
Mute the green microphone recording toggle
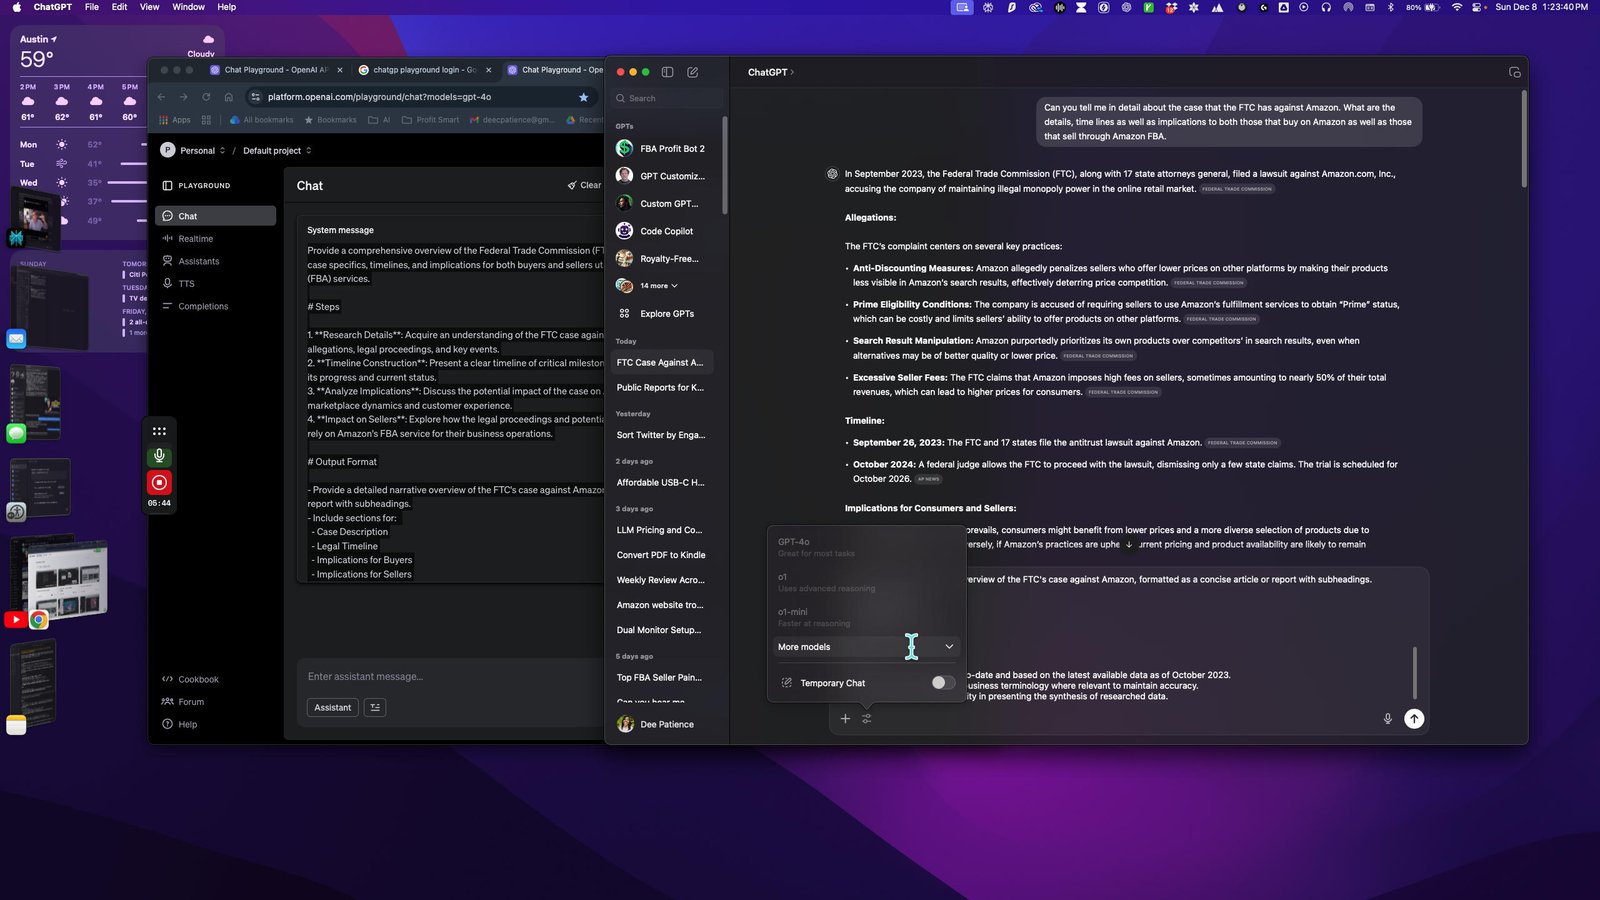159,456
